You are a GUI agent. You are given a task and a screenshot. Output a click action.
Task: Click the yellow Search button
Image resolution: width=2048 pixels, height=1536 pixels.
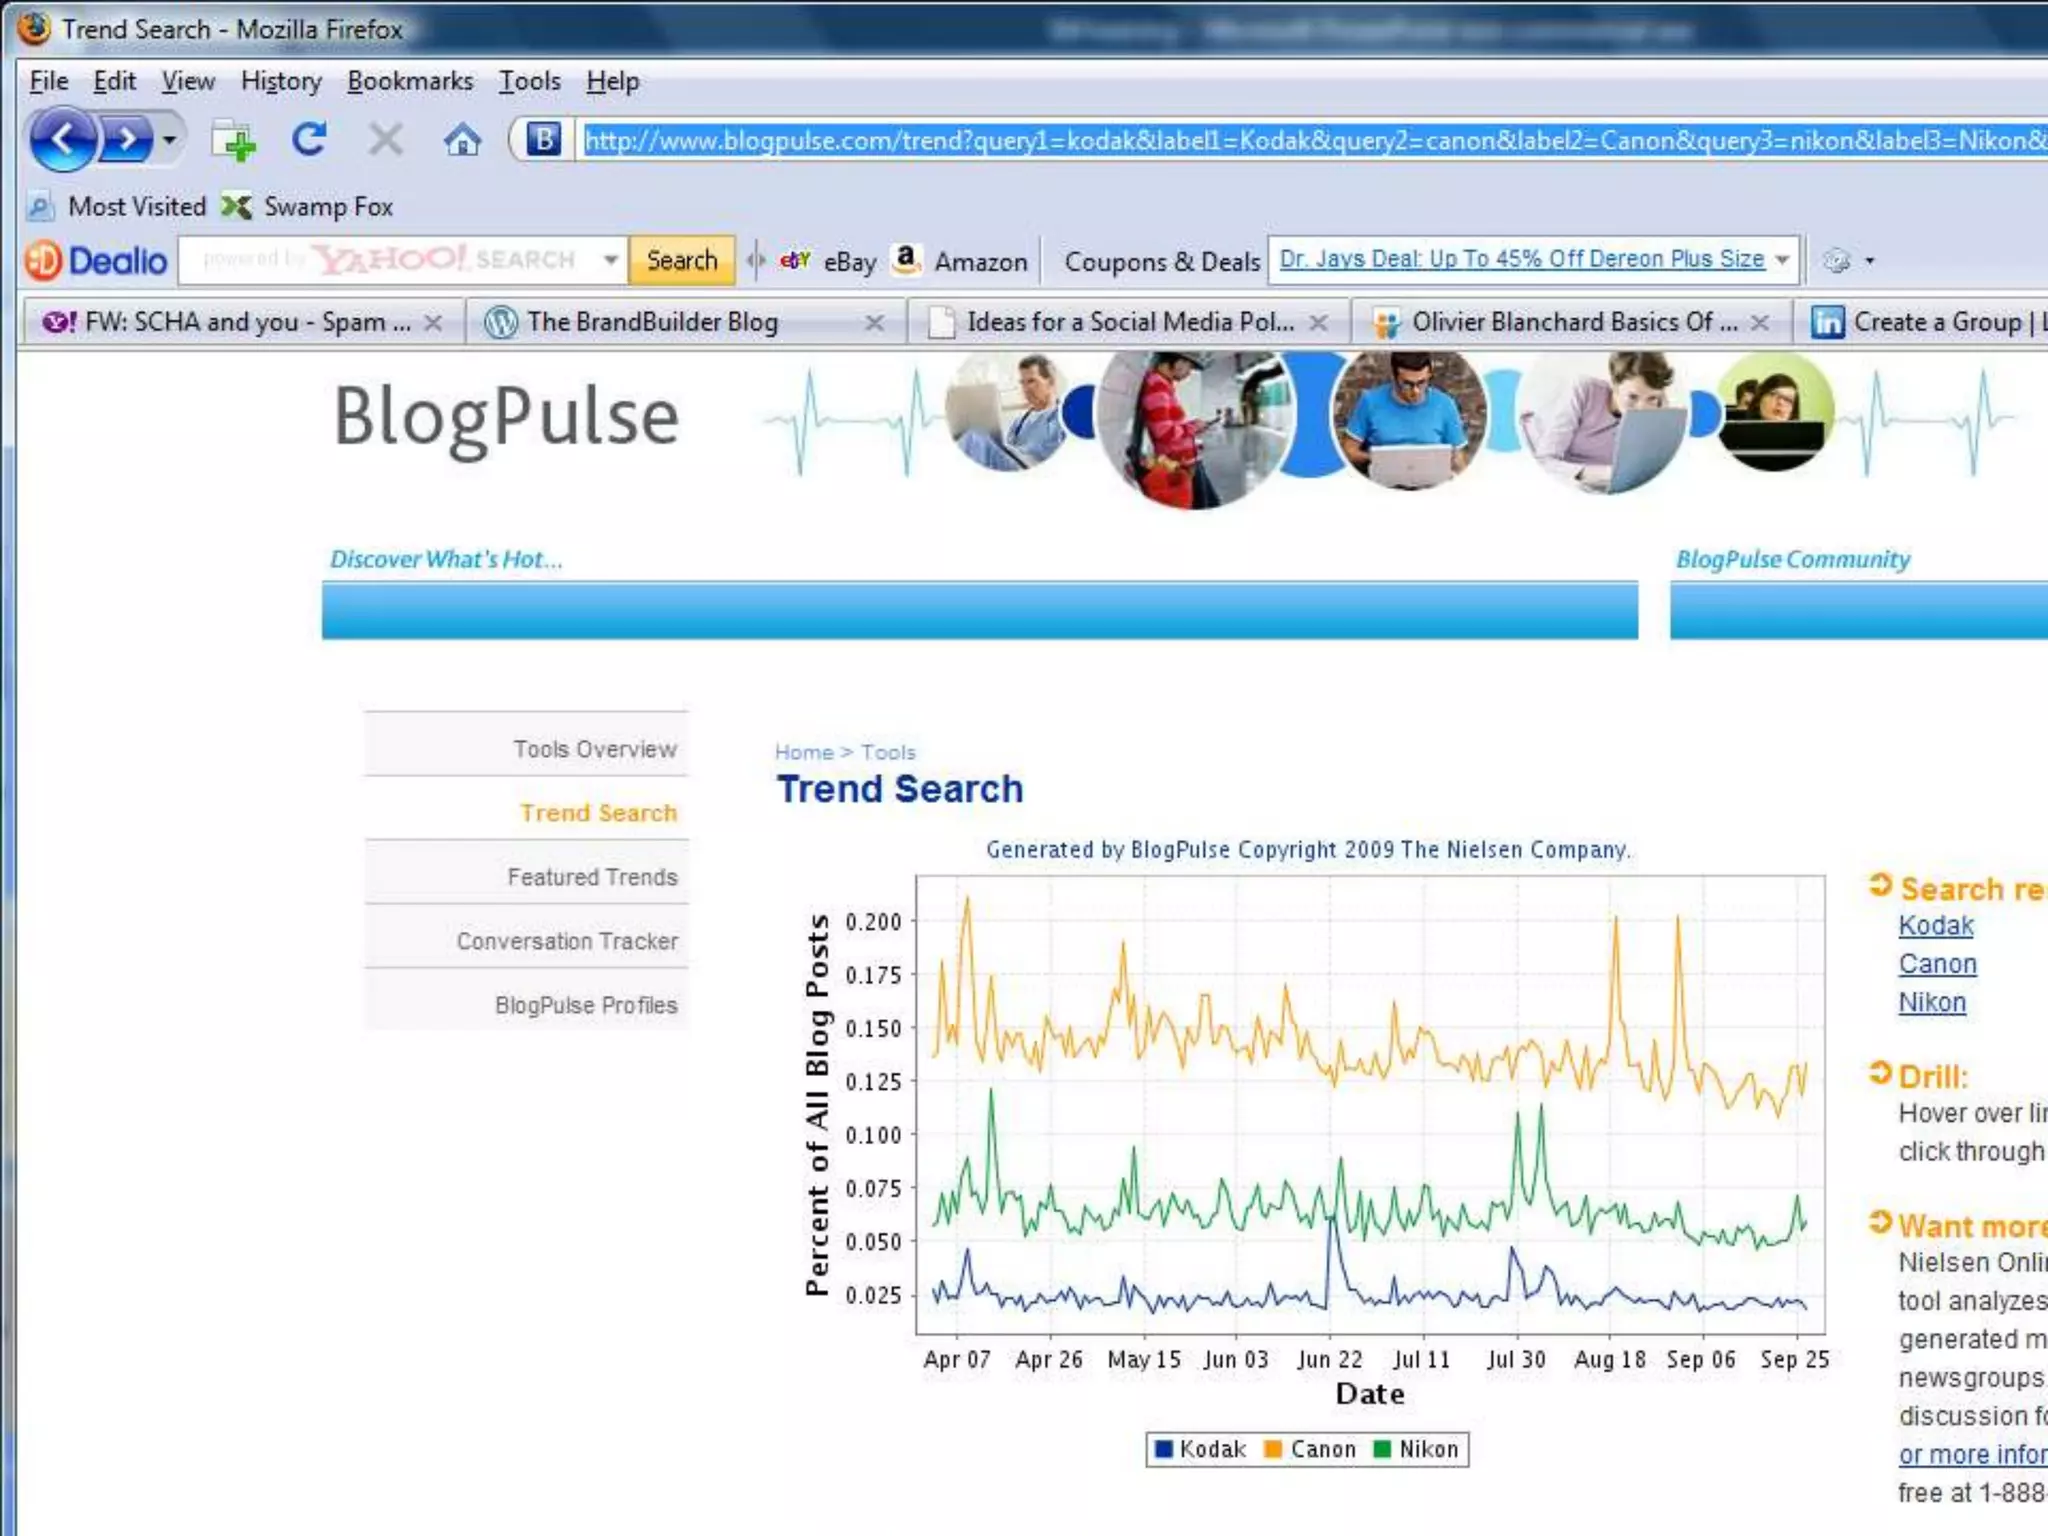681,260
